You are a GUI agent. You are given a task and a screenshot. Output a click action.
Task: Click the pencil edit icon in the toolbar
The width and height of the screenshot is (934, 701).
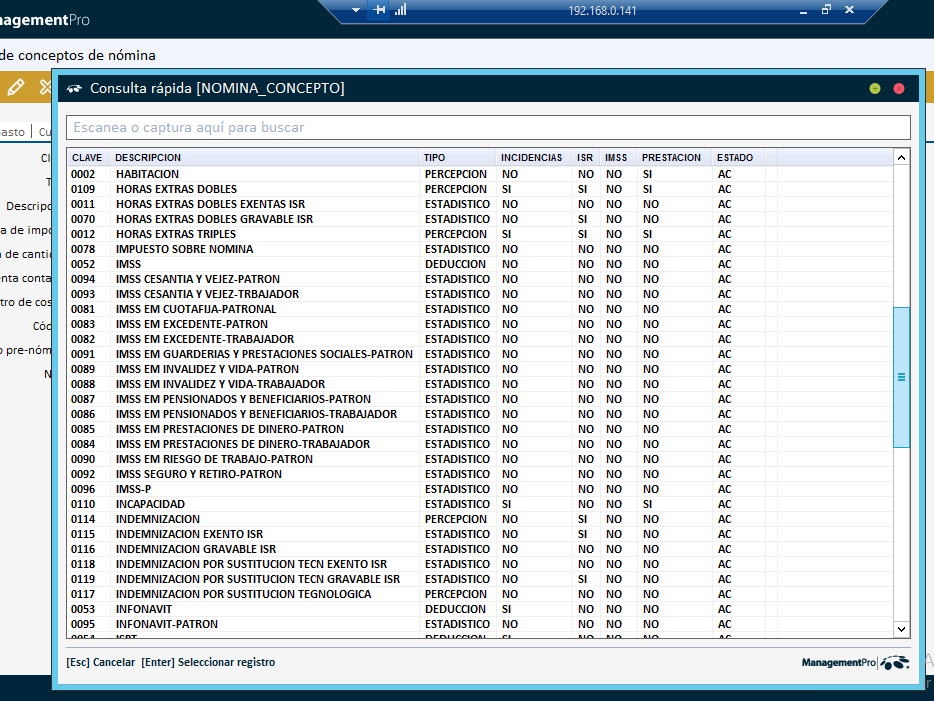[x=15, y=88]
